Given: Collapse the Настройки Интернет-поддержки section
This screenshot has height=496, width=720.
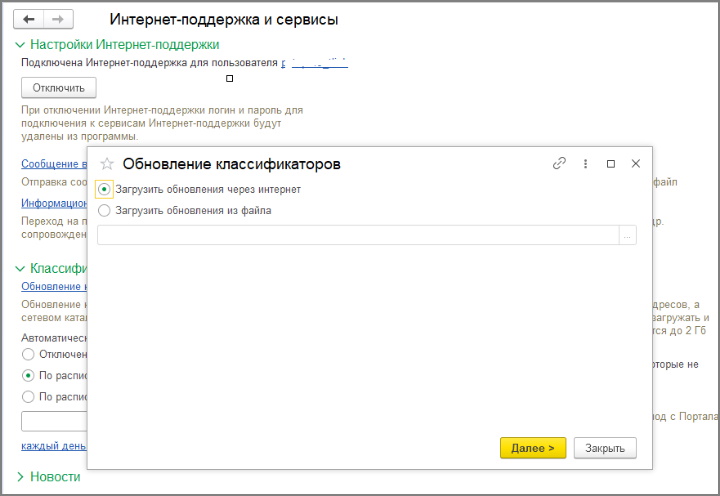Looking at the screenshot, I should pyautogui.click(x=19, y=45).
